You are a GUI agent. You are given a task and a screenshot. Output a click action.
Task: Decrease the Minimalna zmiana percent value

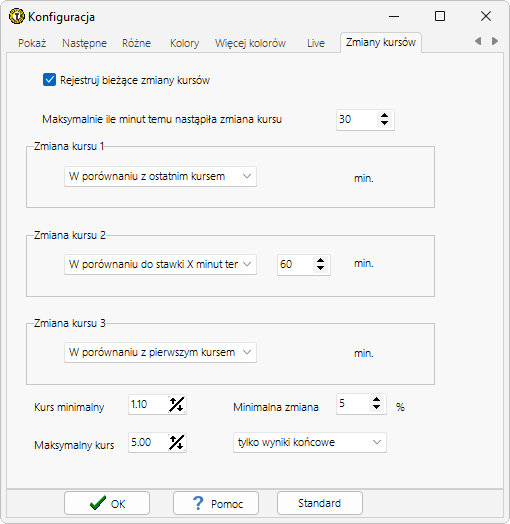[x=376, y=407]
